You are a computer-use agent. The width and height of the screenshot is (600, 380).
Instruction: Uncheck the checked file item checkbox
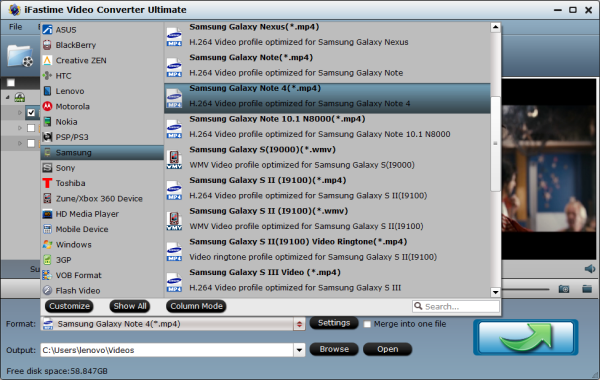click(x=31, y=113)
